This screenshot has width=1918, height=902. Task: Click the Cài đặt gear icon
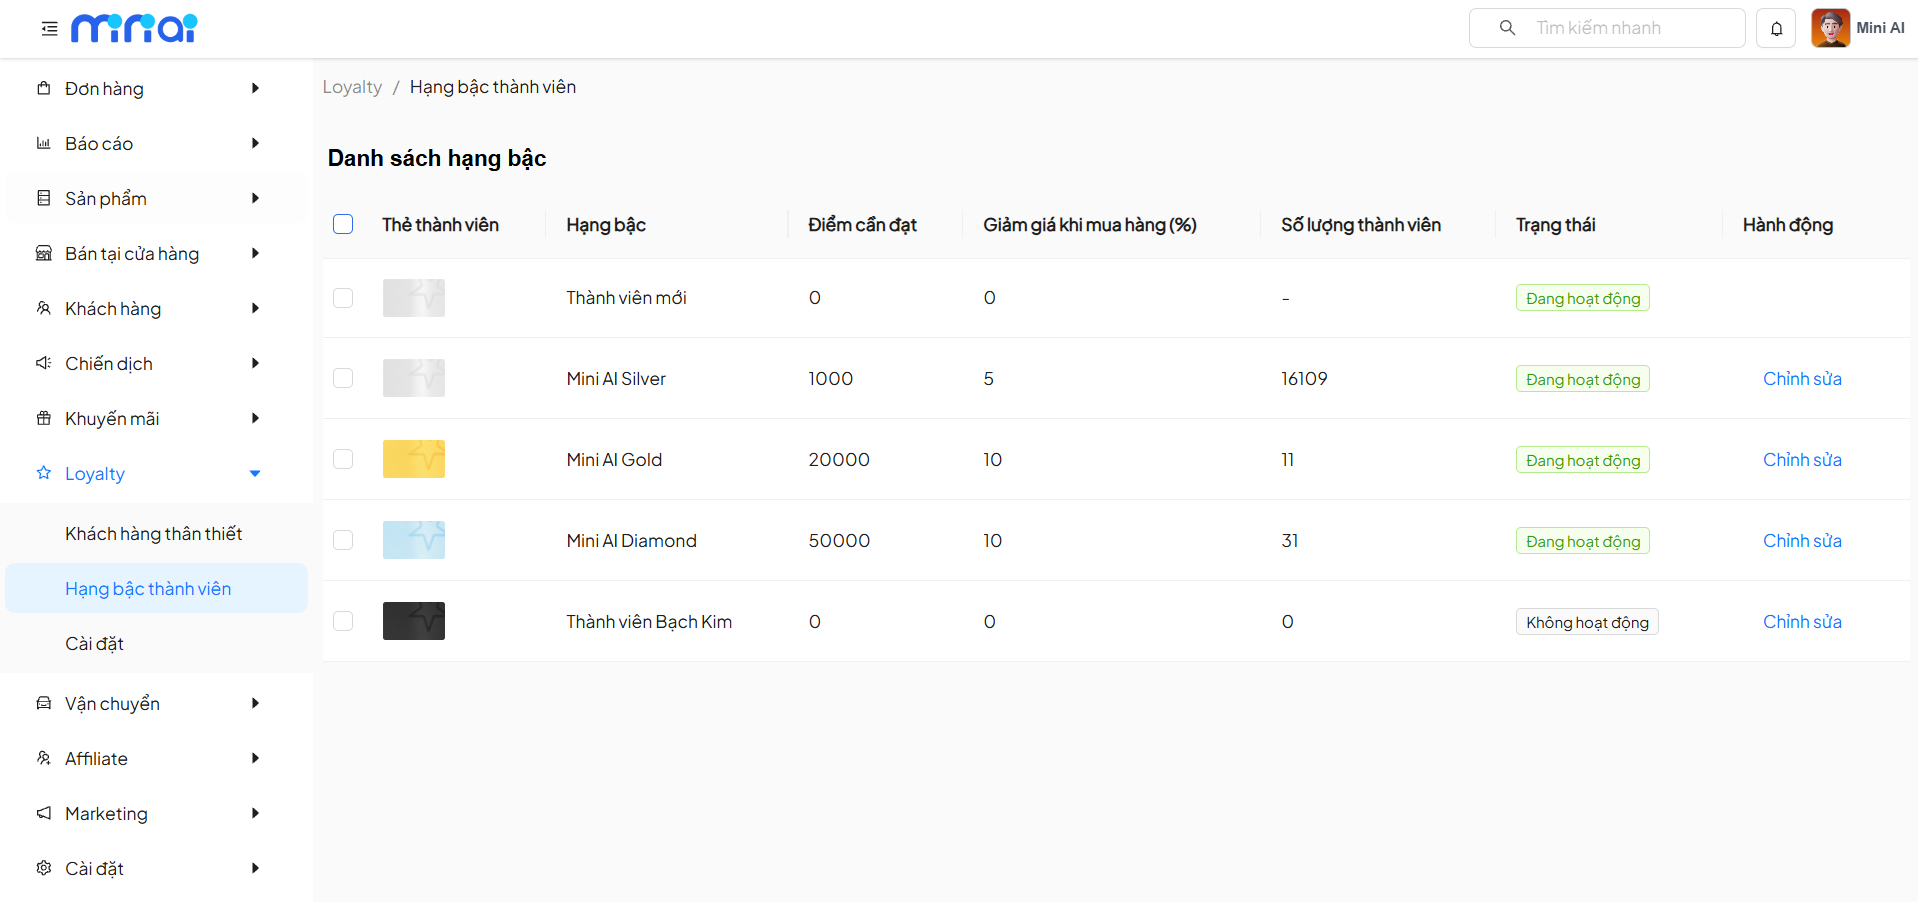44,868
